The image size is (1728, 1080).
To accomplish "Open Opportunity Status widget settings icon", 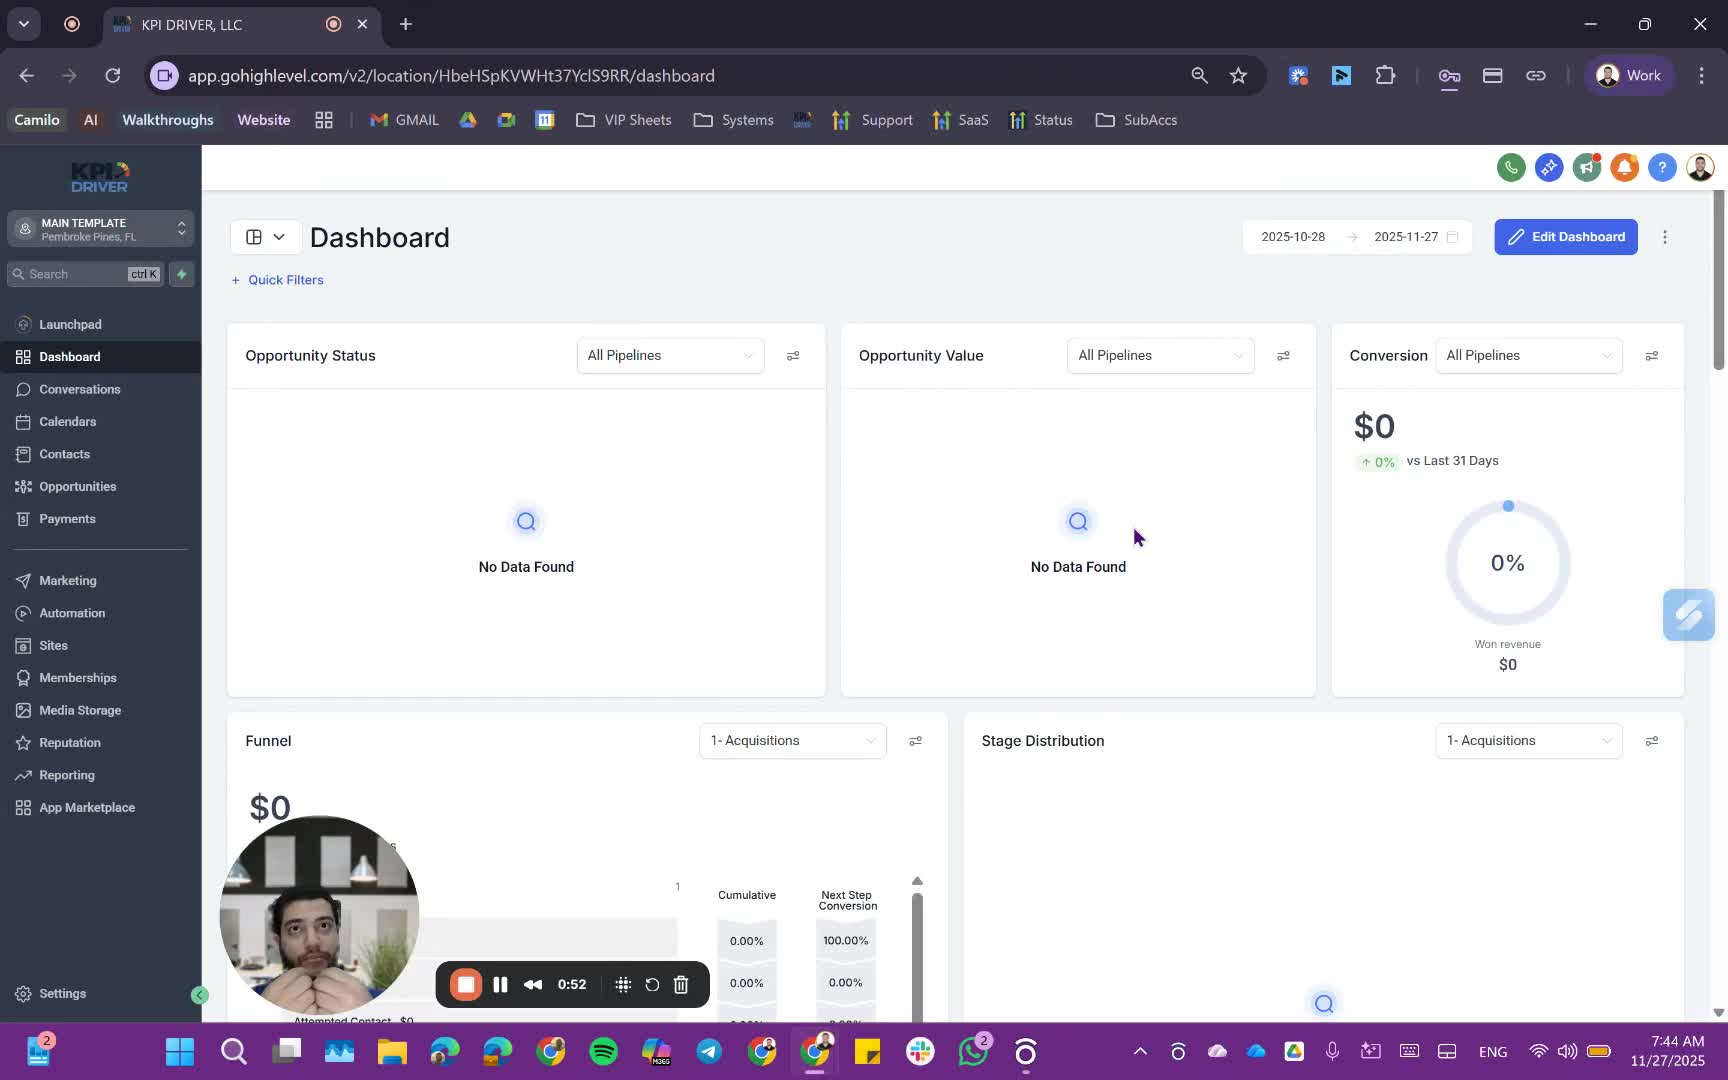I will tap(793, 356).
